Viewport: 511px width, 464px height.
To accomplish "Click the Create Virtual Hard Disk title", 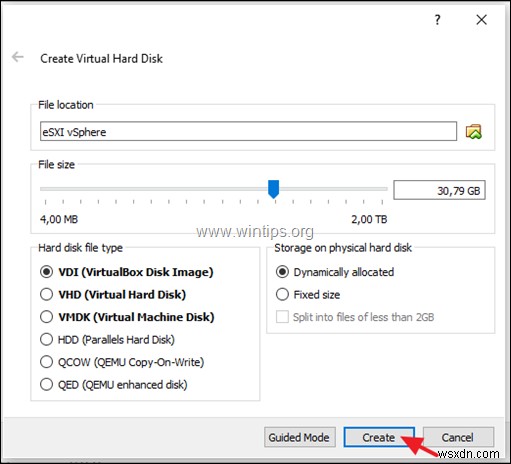I will click(101, 59).
